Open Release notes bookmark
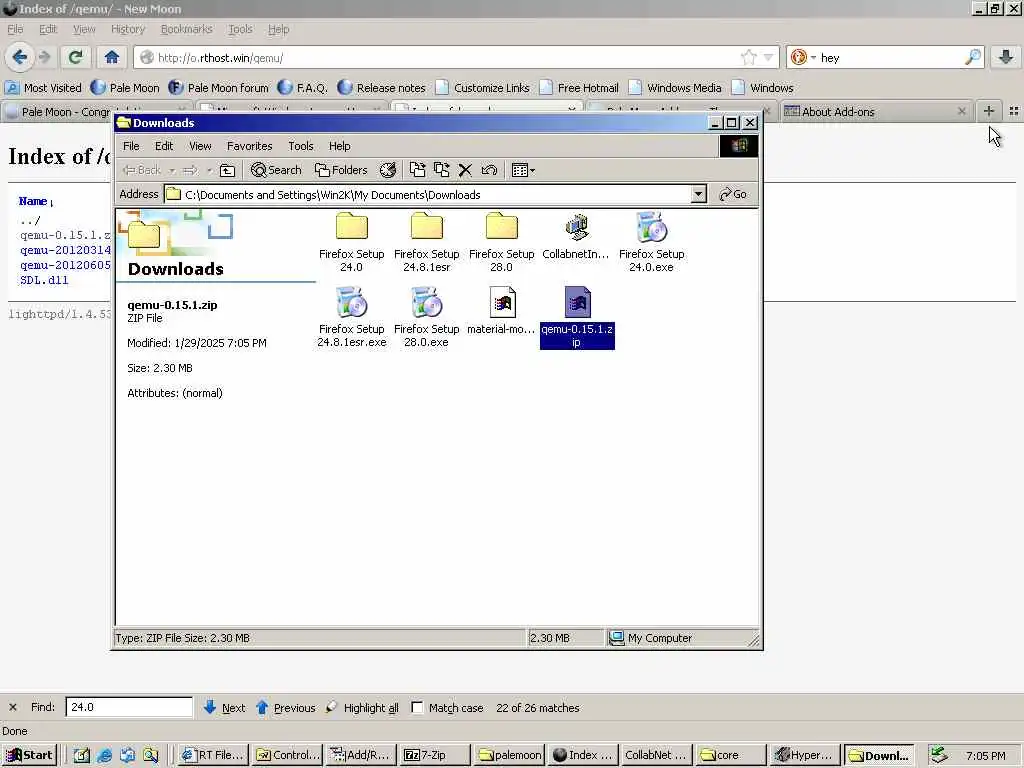Viewport: 1024px width, 768px height. 381,88
